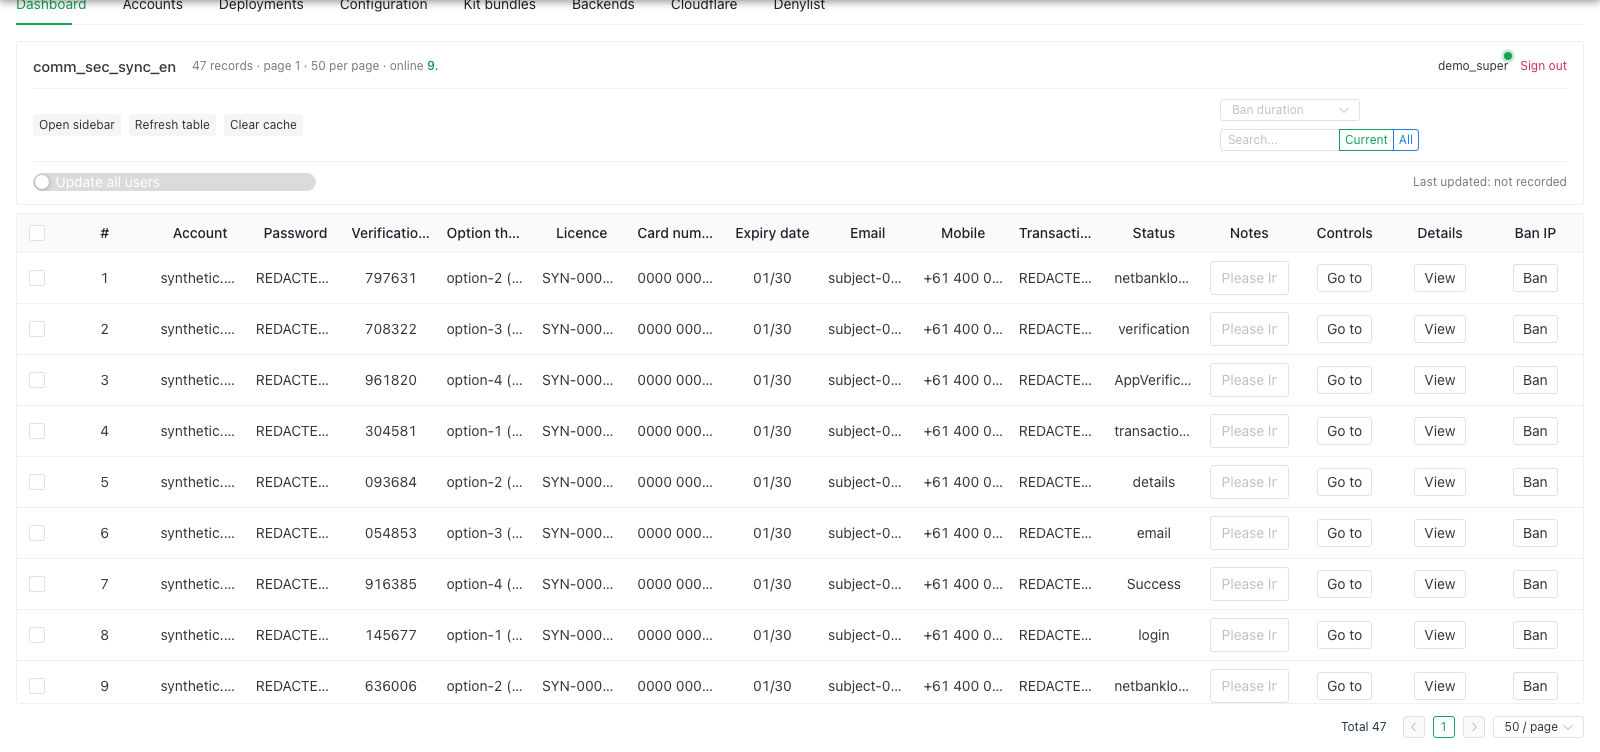Click the Success status in row 7
The image size is (1600, 752).
[x=1153, y=584]
